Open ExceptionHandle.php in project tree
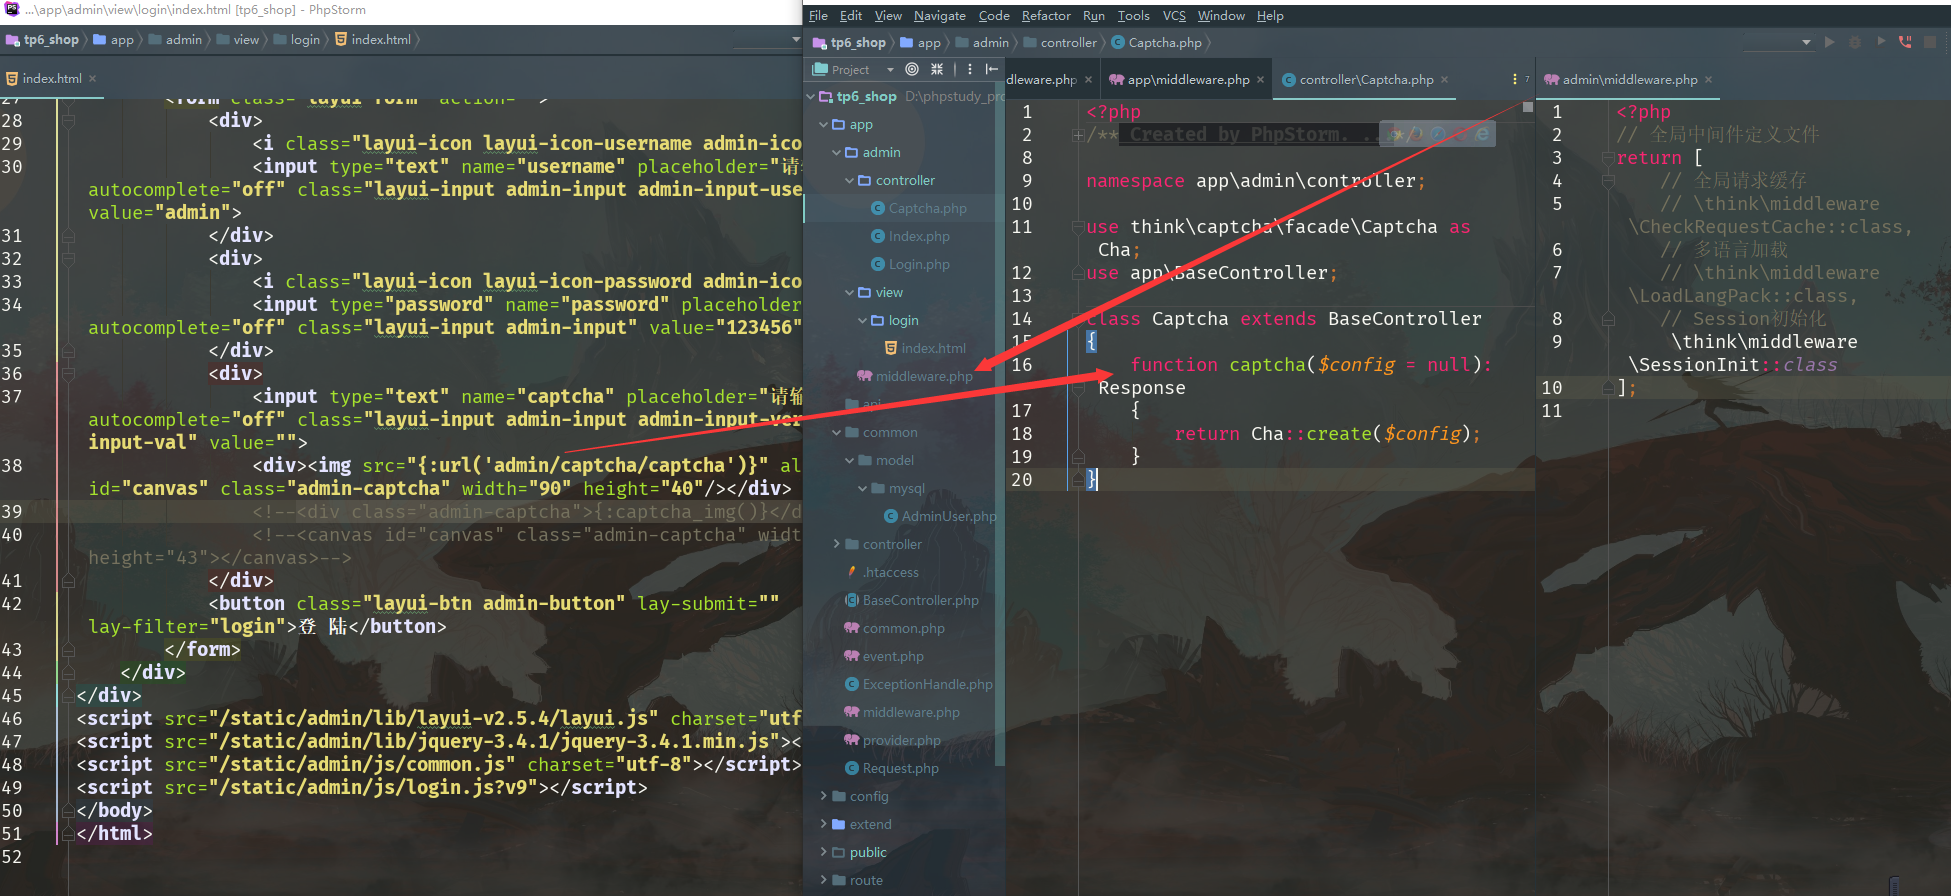 pos(927,684)
